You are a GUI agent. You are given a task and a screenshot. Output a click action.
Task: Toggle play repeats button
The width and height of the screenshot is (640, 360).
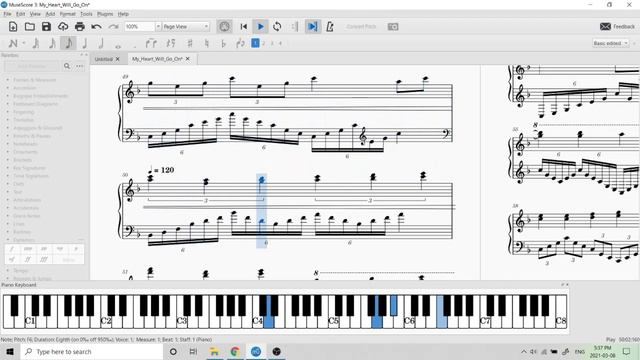click(294, 27)
